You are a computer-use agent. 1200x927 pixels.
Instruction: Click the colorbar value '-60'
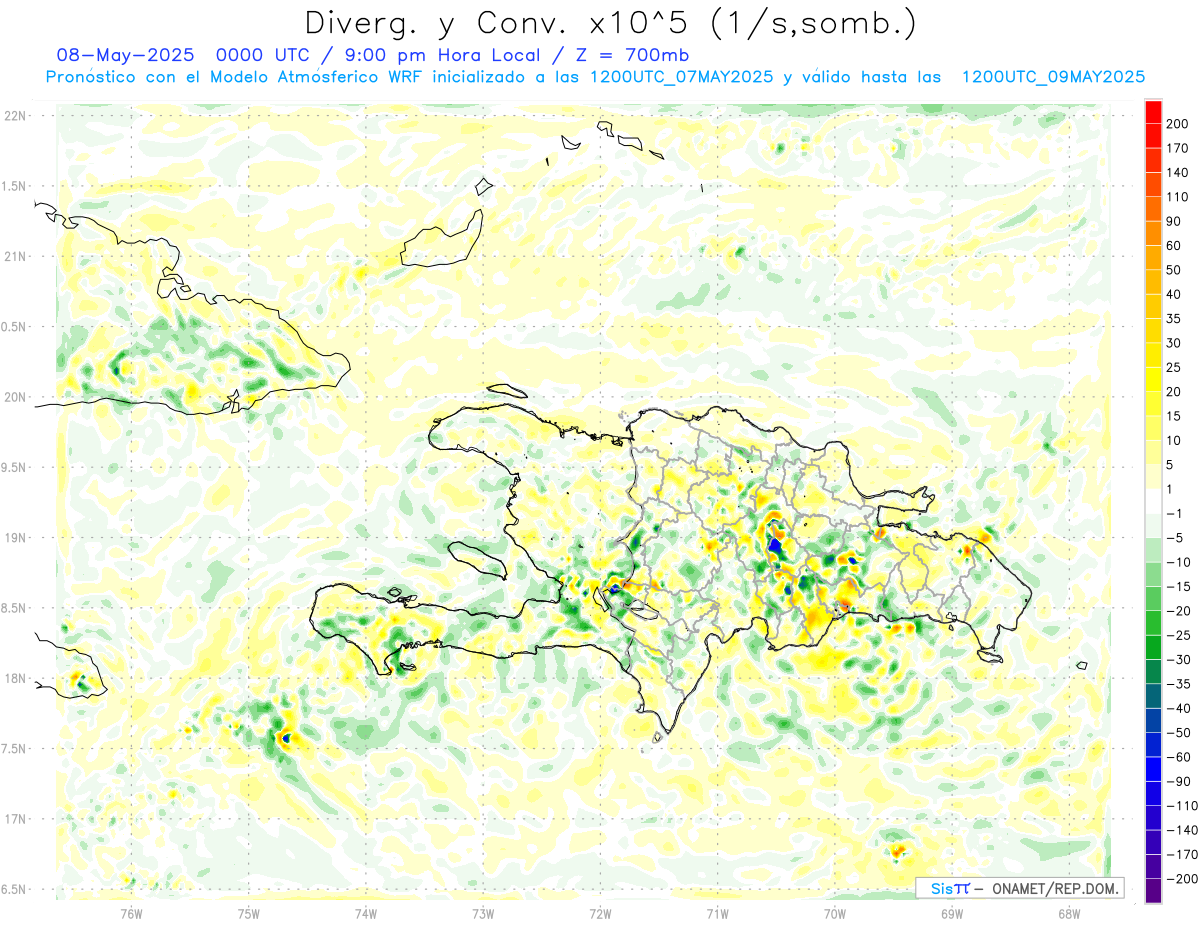tap(1178, 758)
